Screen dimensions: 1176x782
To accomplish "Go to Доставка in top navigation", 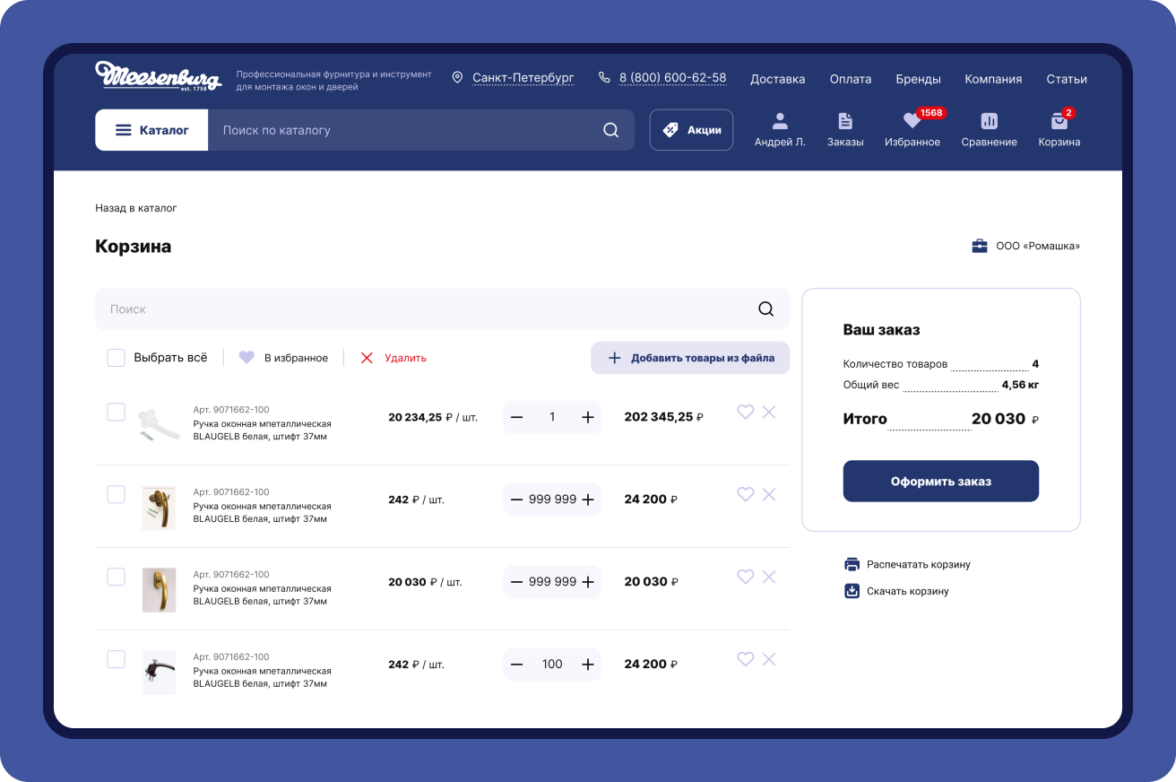I will point(777,79).
